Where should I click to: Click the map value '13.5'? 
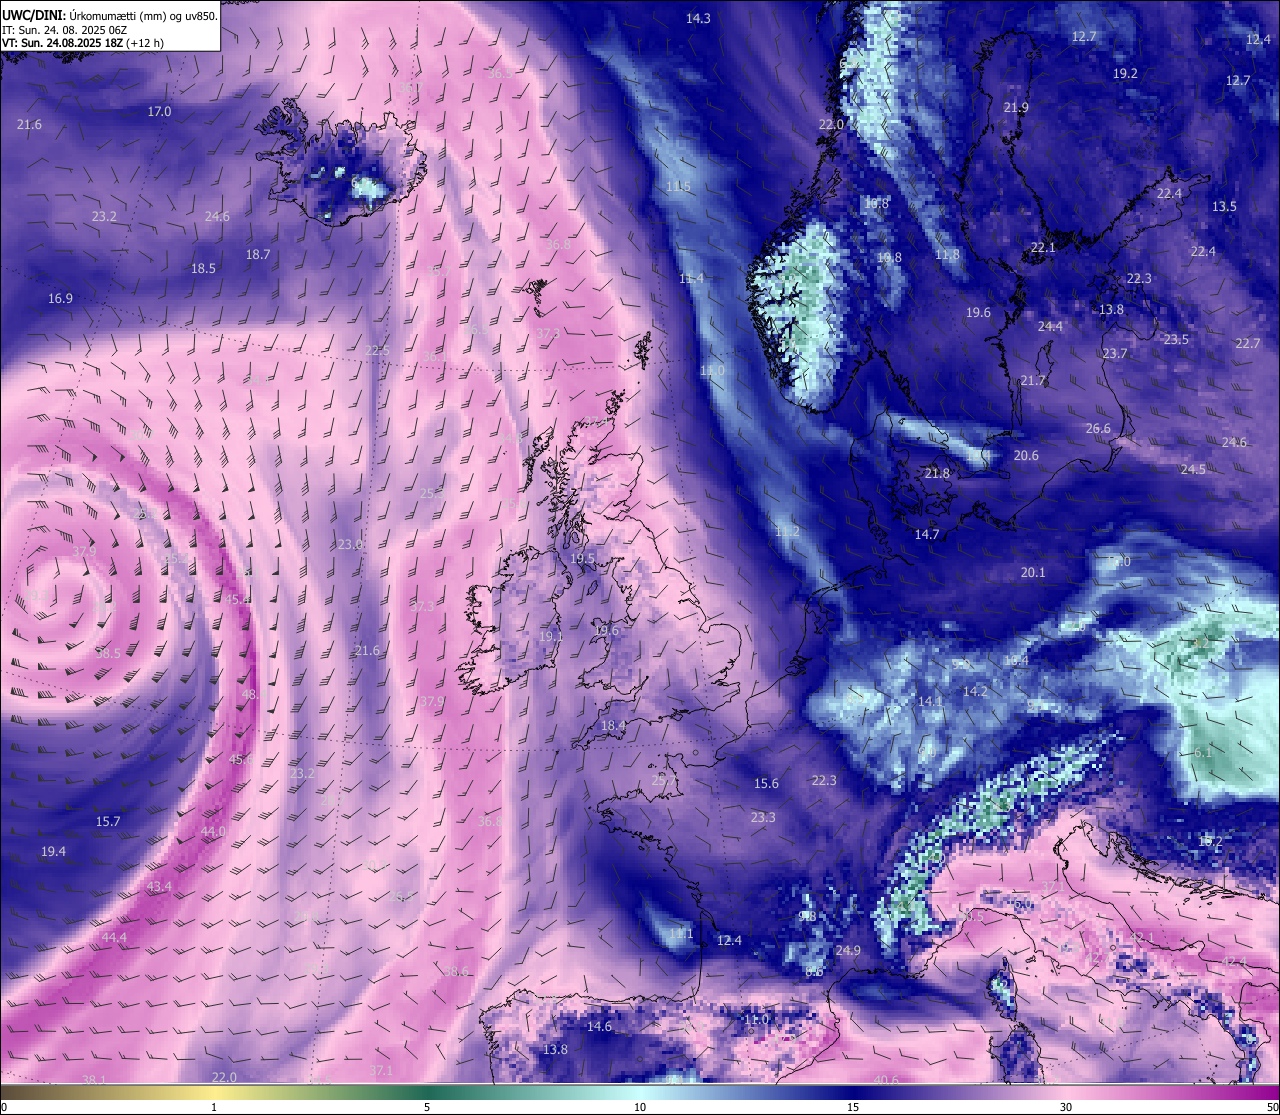tap(1224, 207)
